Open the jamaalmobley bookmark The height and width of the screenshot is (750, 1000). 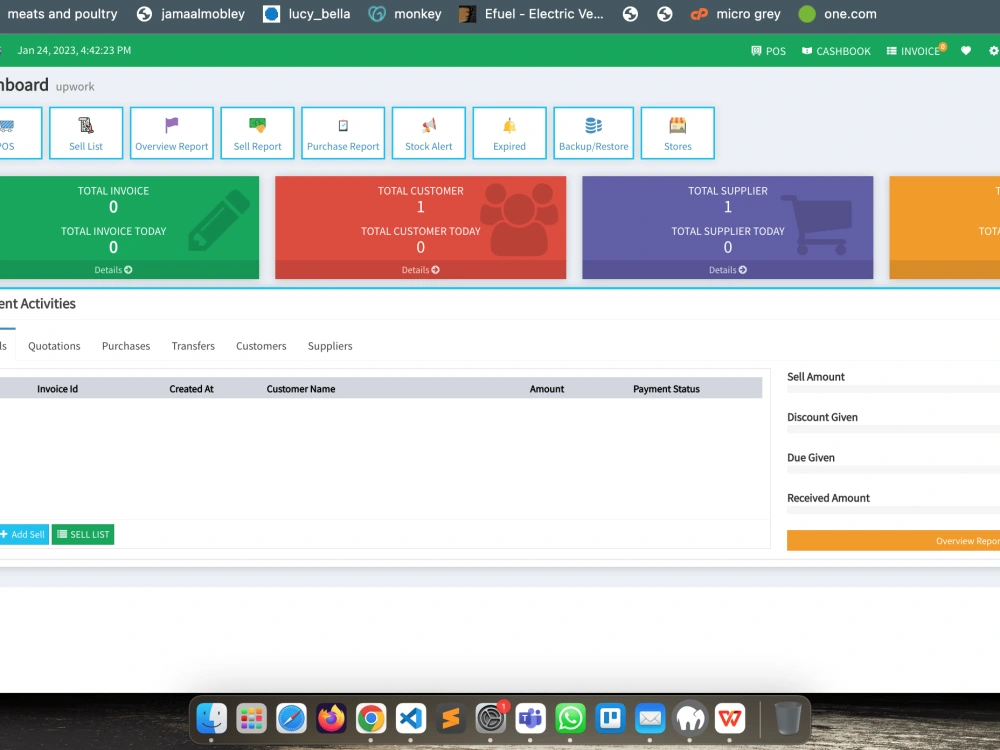click(x=191, y=14)
